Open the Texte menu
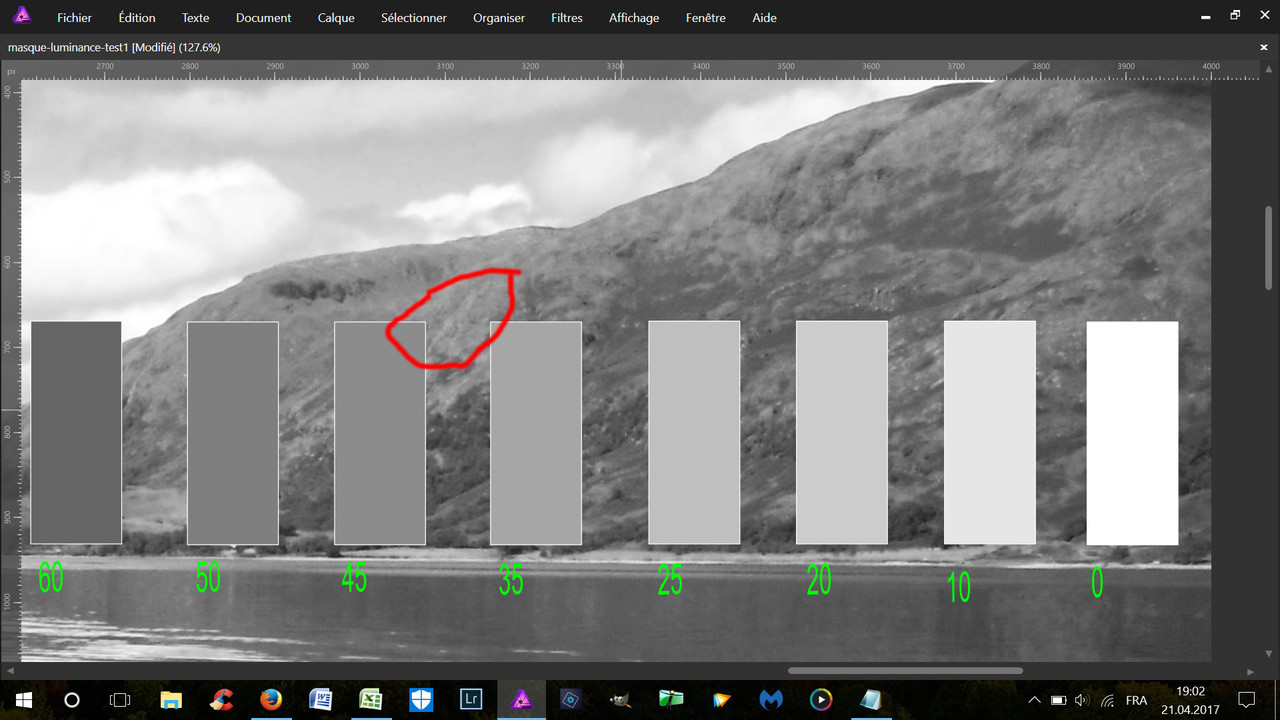The image size is (1280, 720). point(196,18)
